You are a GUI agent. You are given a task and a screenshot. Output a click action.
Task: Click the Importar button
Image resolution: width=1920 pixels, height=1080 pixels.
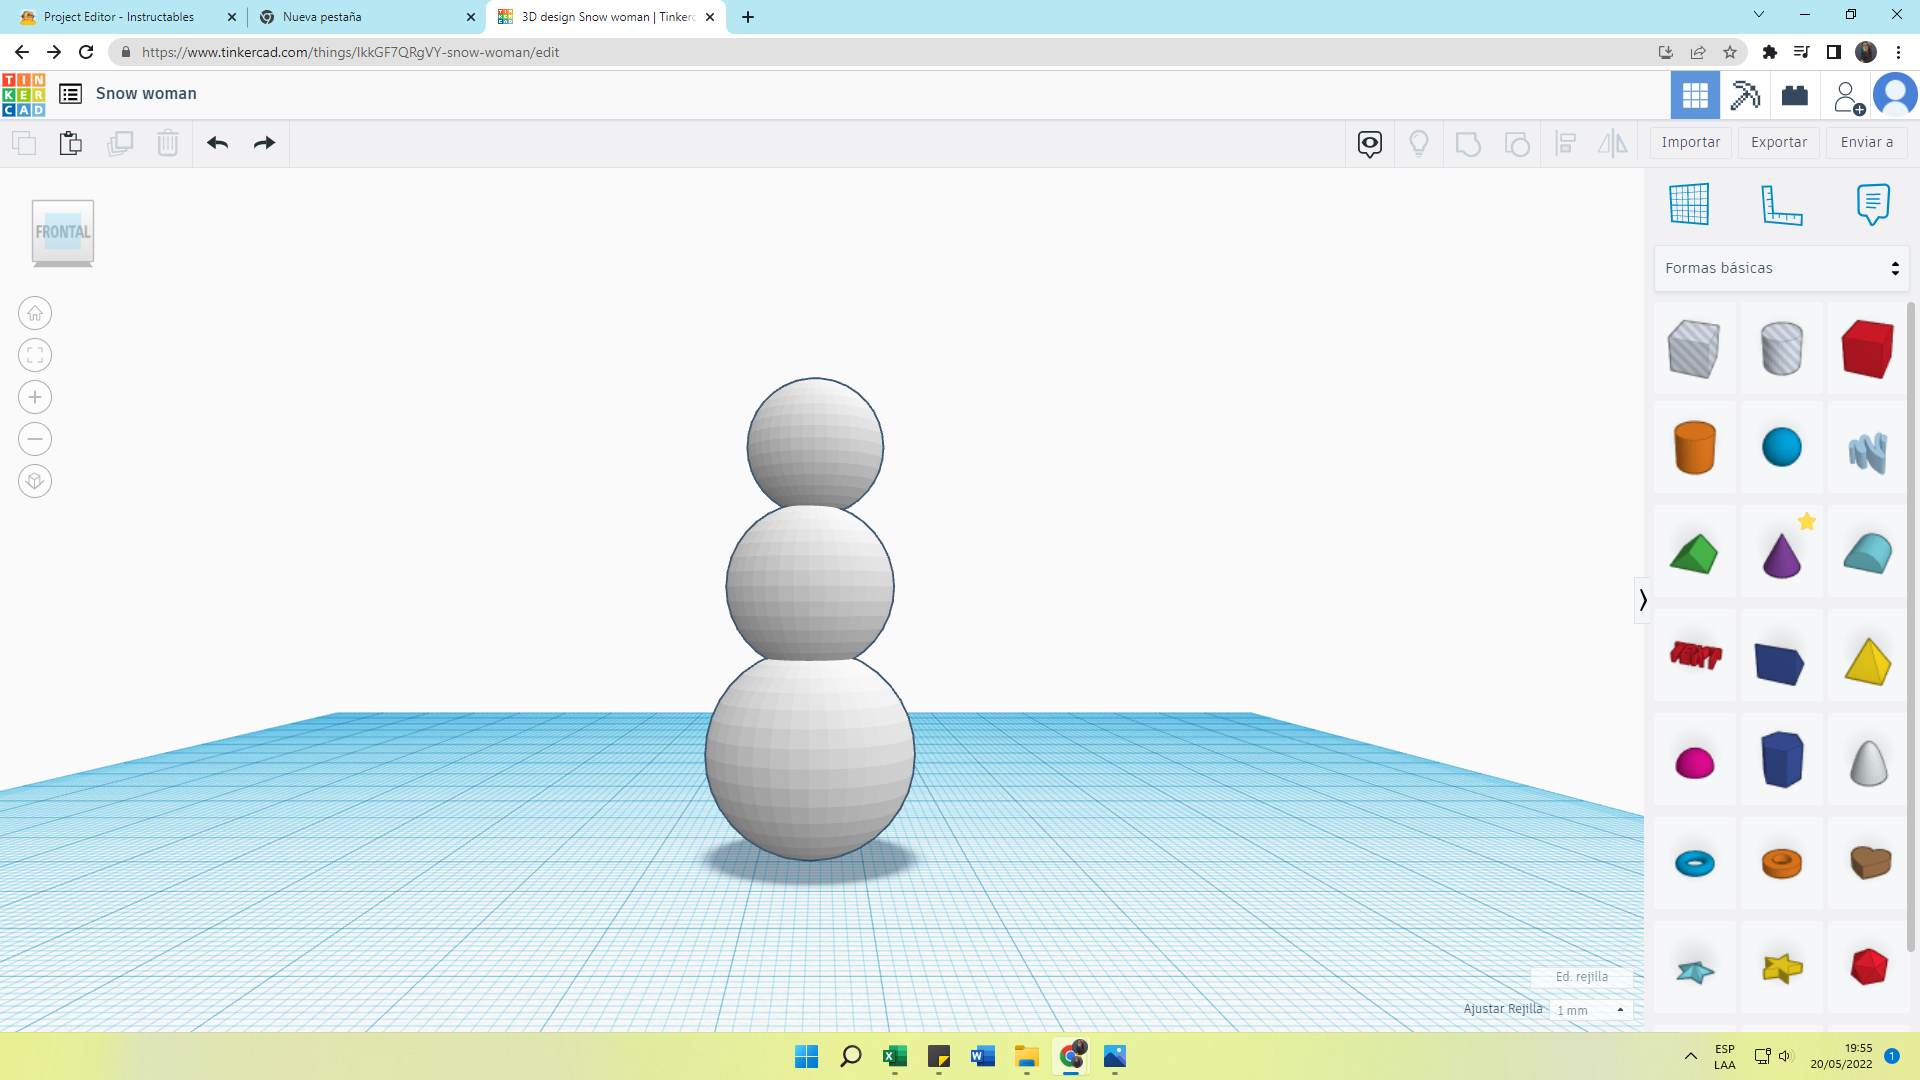coord(1690,143)
